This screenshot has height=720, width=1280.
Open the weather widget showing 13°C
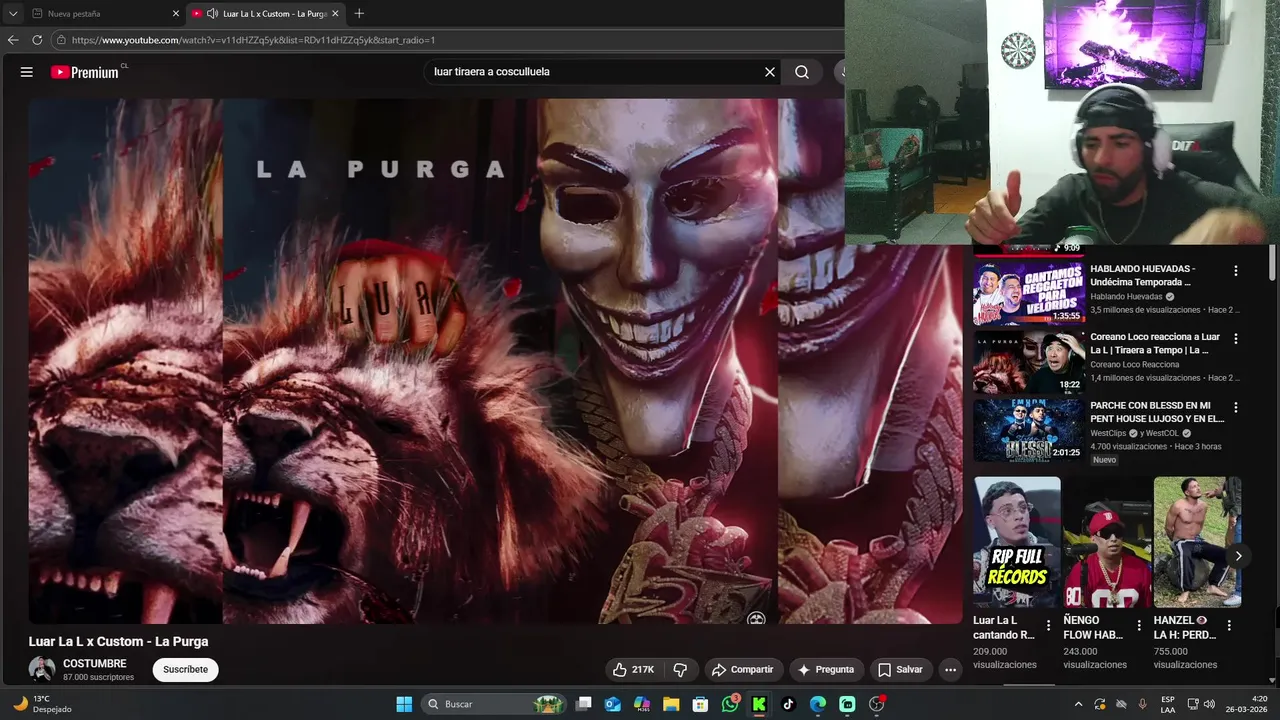coord(40,704)
